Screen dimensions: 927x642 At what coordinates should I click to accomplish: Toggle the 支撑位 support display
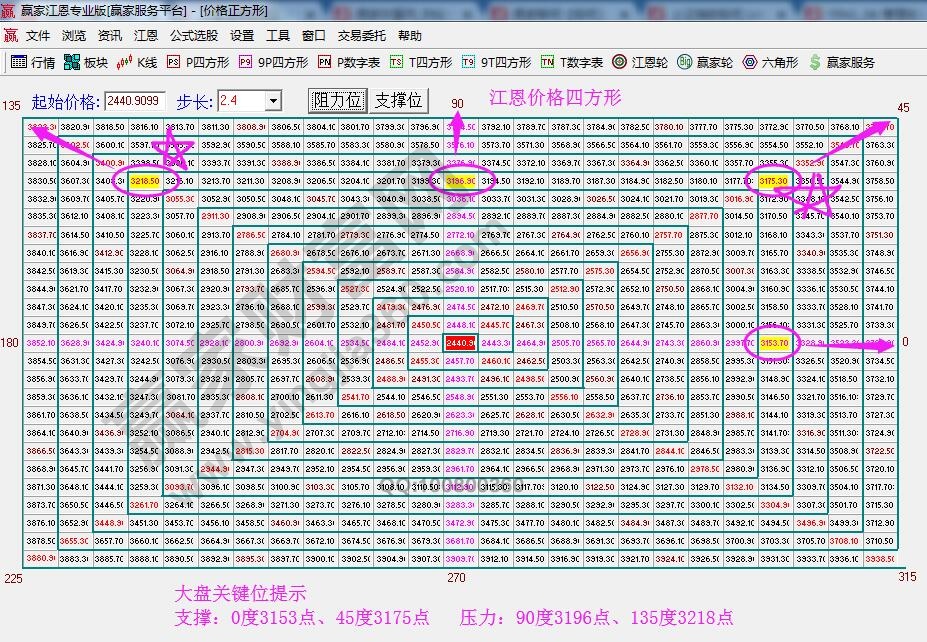pyautogui.click(x=396, y=100)
